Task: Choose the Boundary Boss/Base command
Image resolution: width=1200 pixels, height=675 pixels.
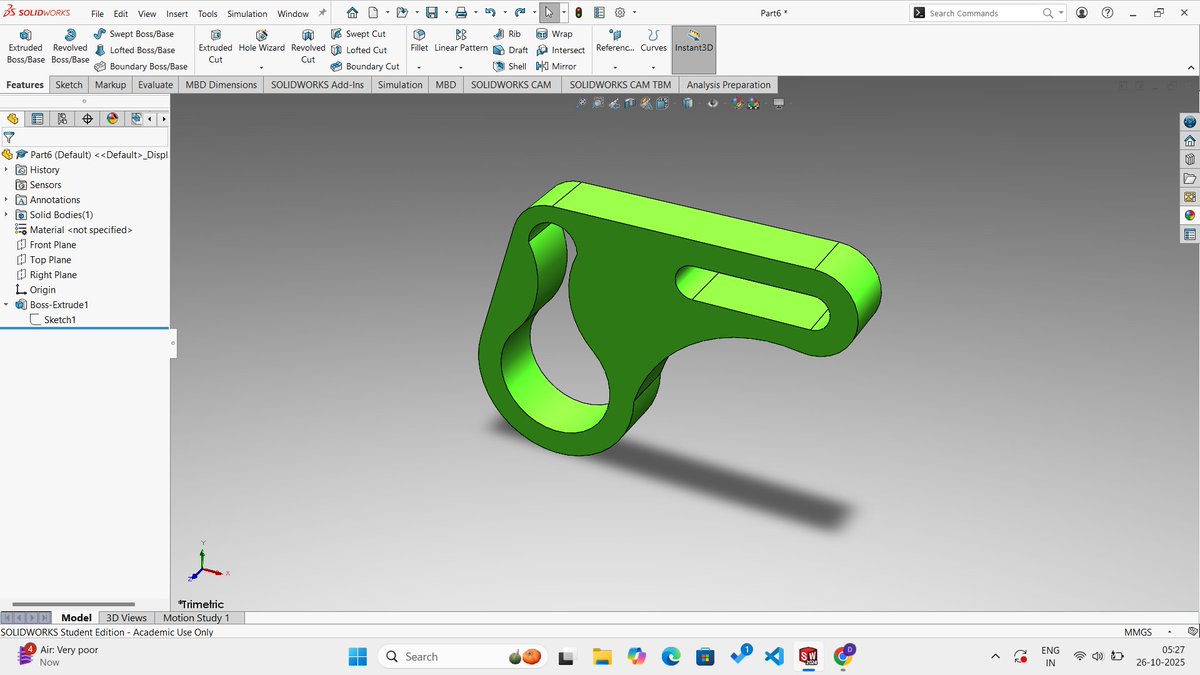Action: [141, 66]
